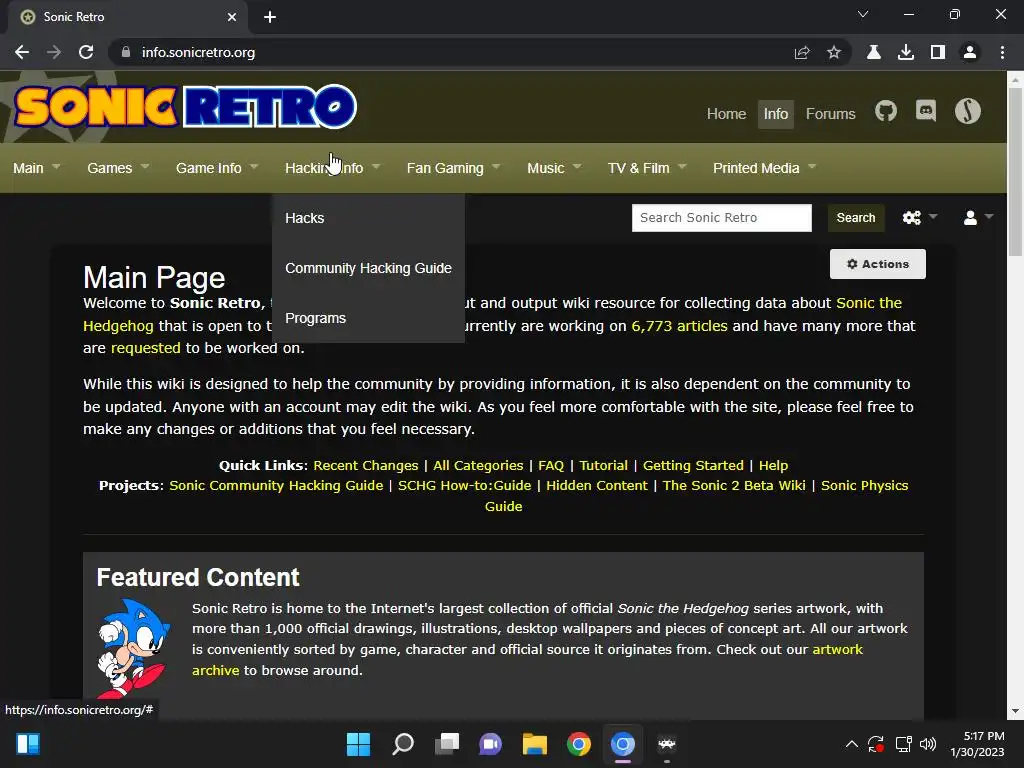The height and width of the screenshot is (768, 1024).
Task: Expand the Fan Gaming menu dropdown
Action: click(x=453, y=168)
